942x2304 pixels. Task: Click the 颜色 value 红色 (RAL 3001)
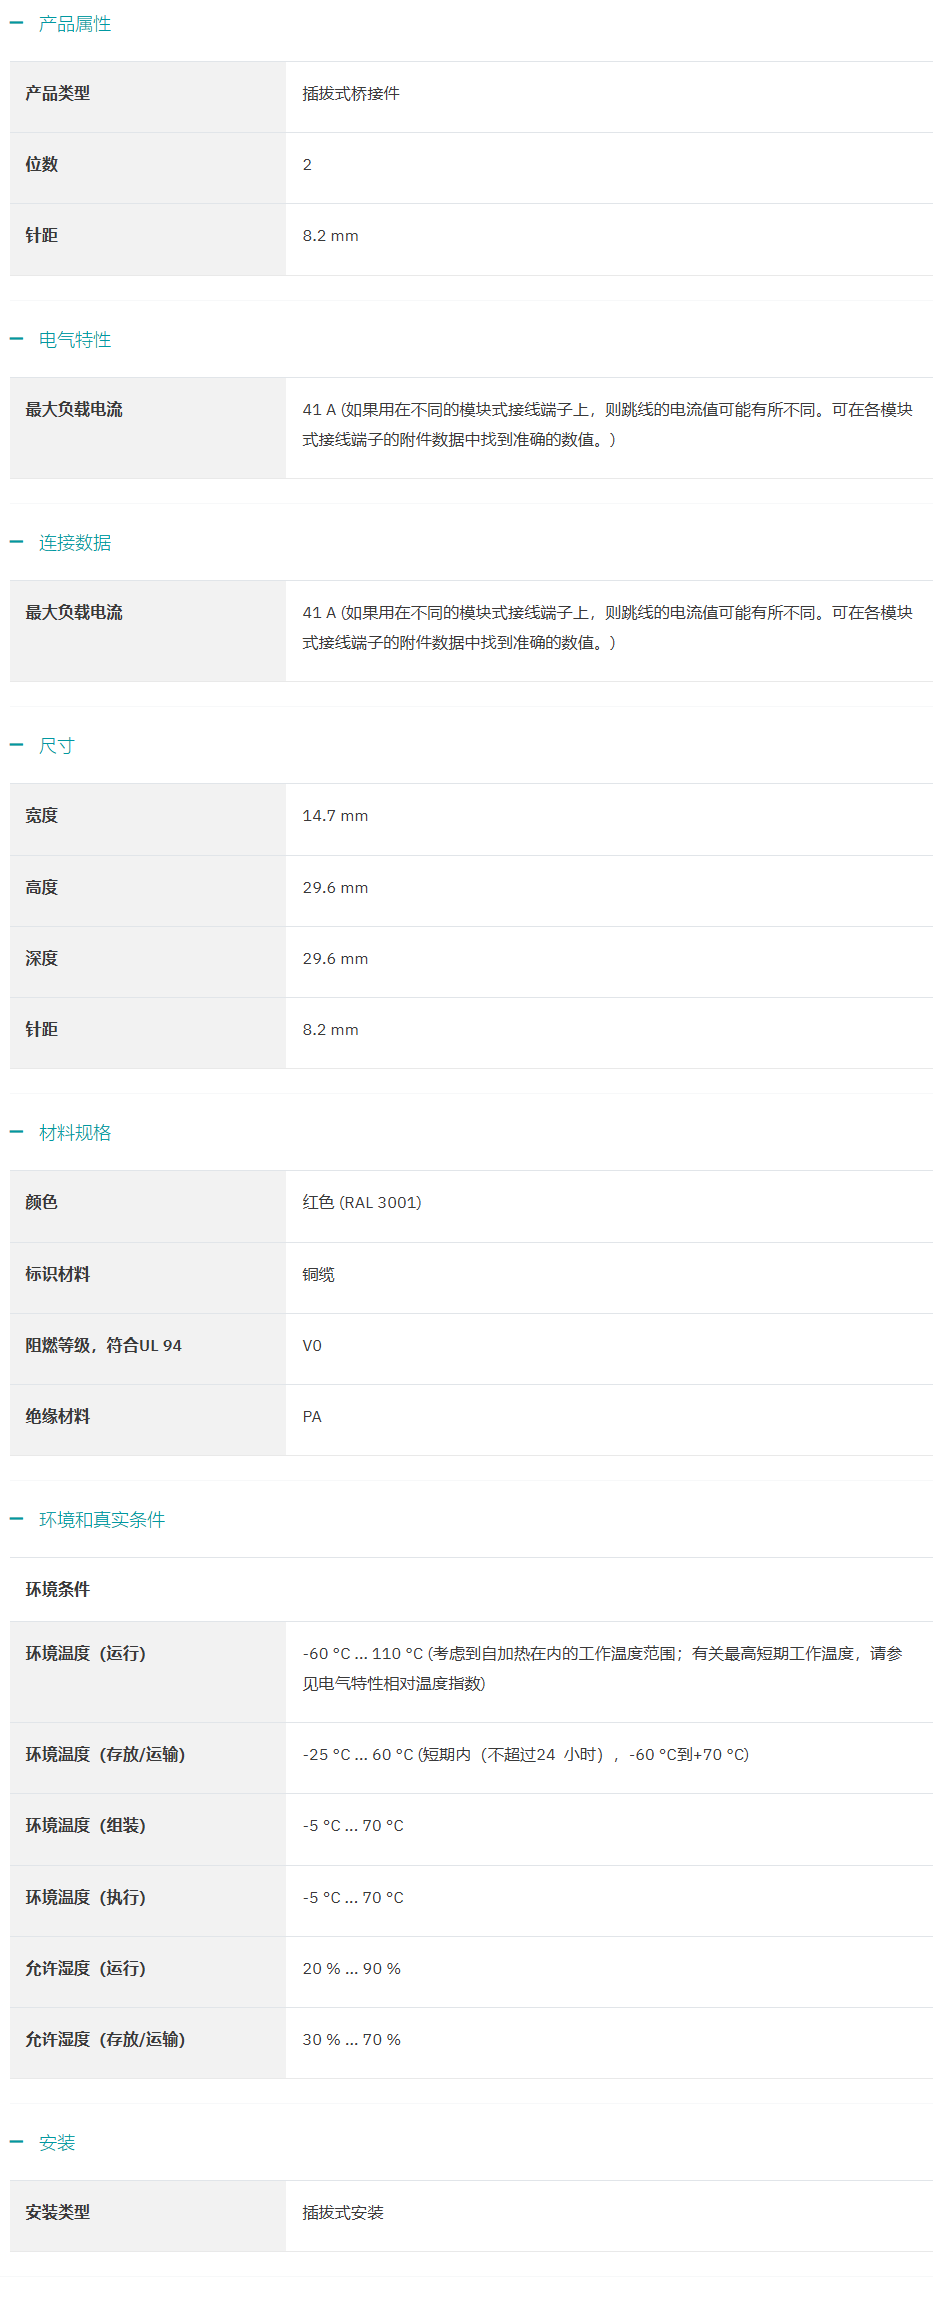point(362,1203)
